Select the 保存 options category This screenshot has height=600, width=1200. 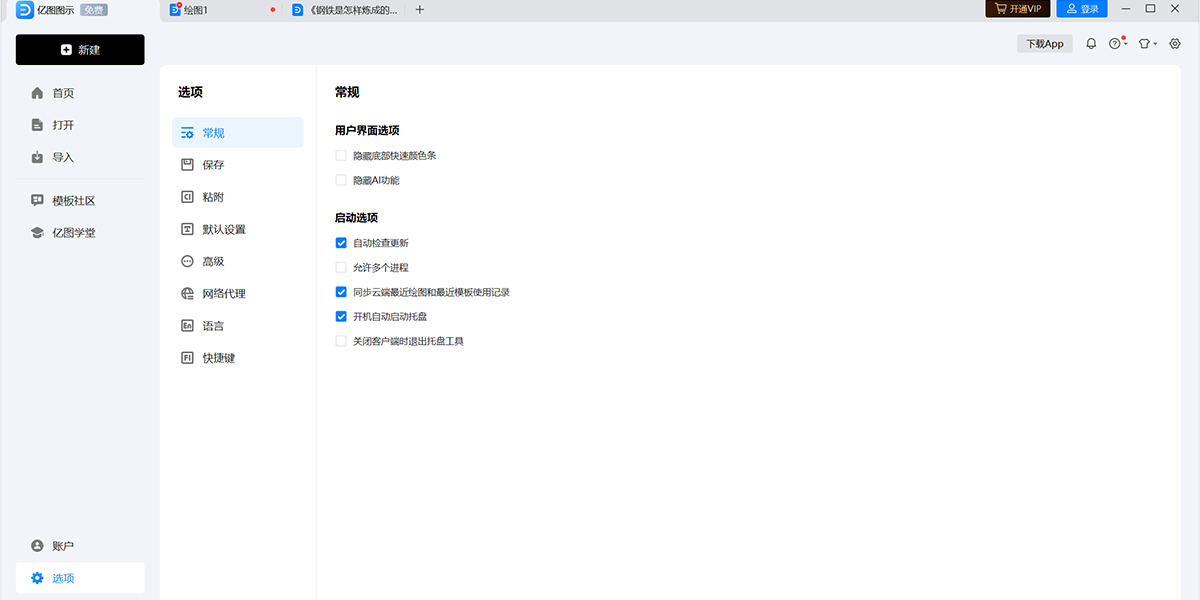tap(213, 165)
